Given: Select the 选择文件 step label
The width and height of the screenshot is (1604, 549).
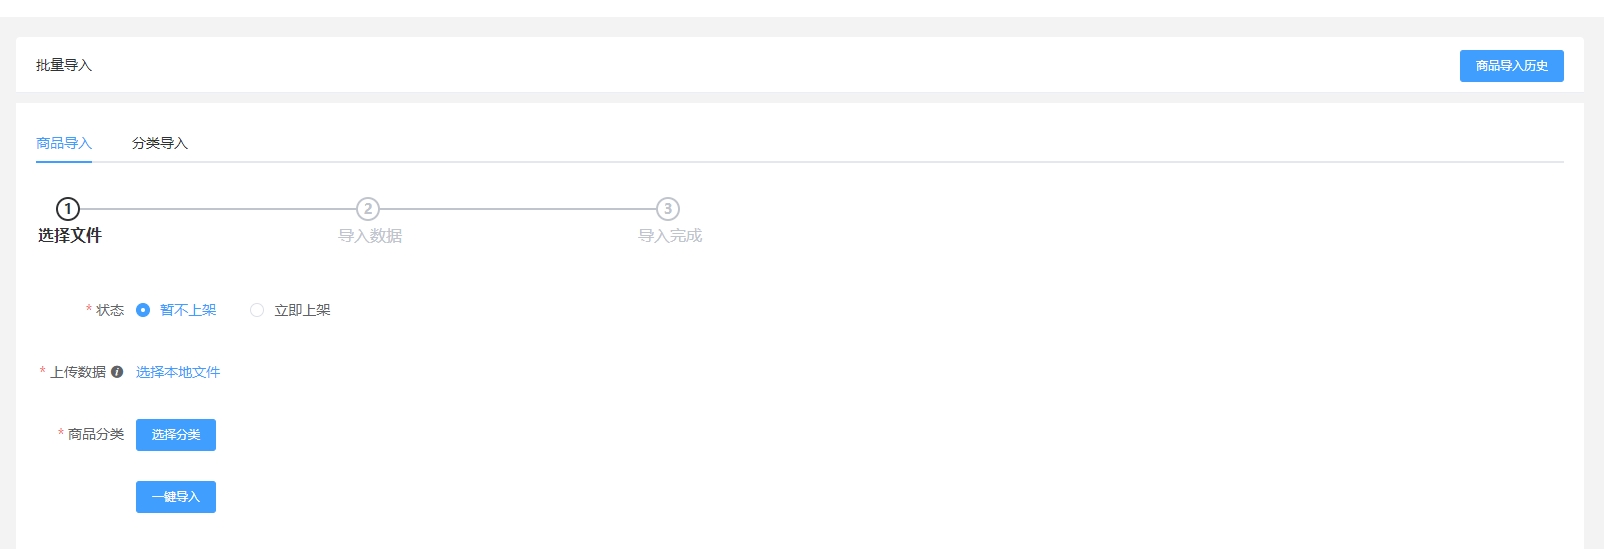Looking at the screenshot, I should 70,236.
